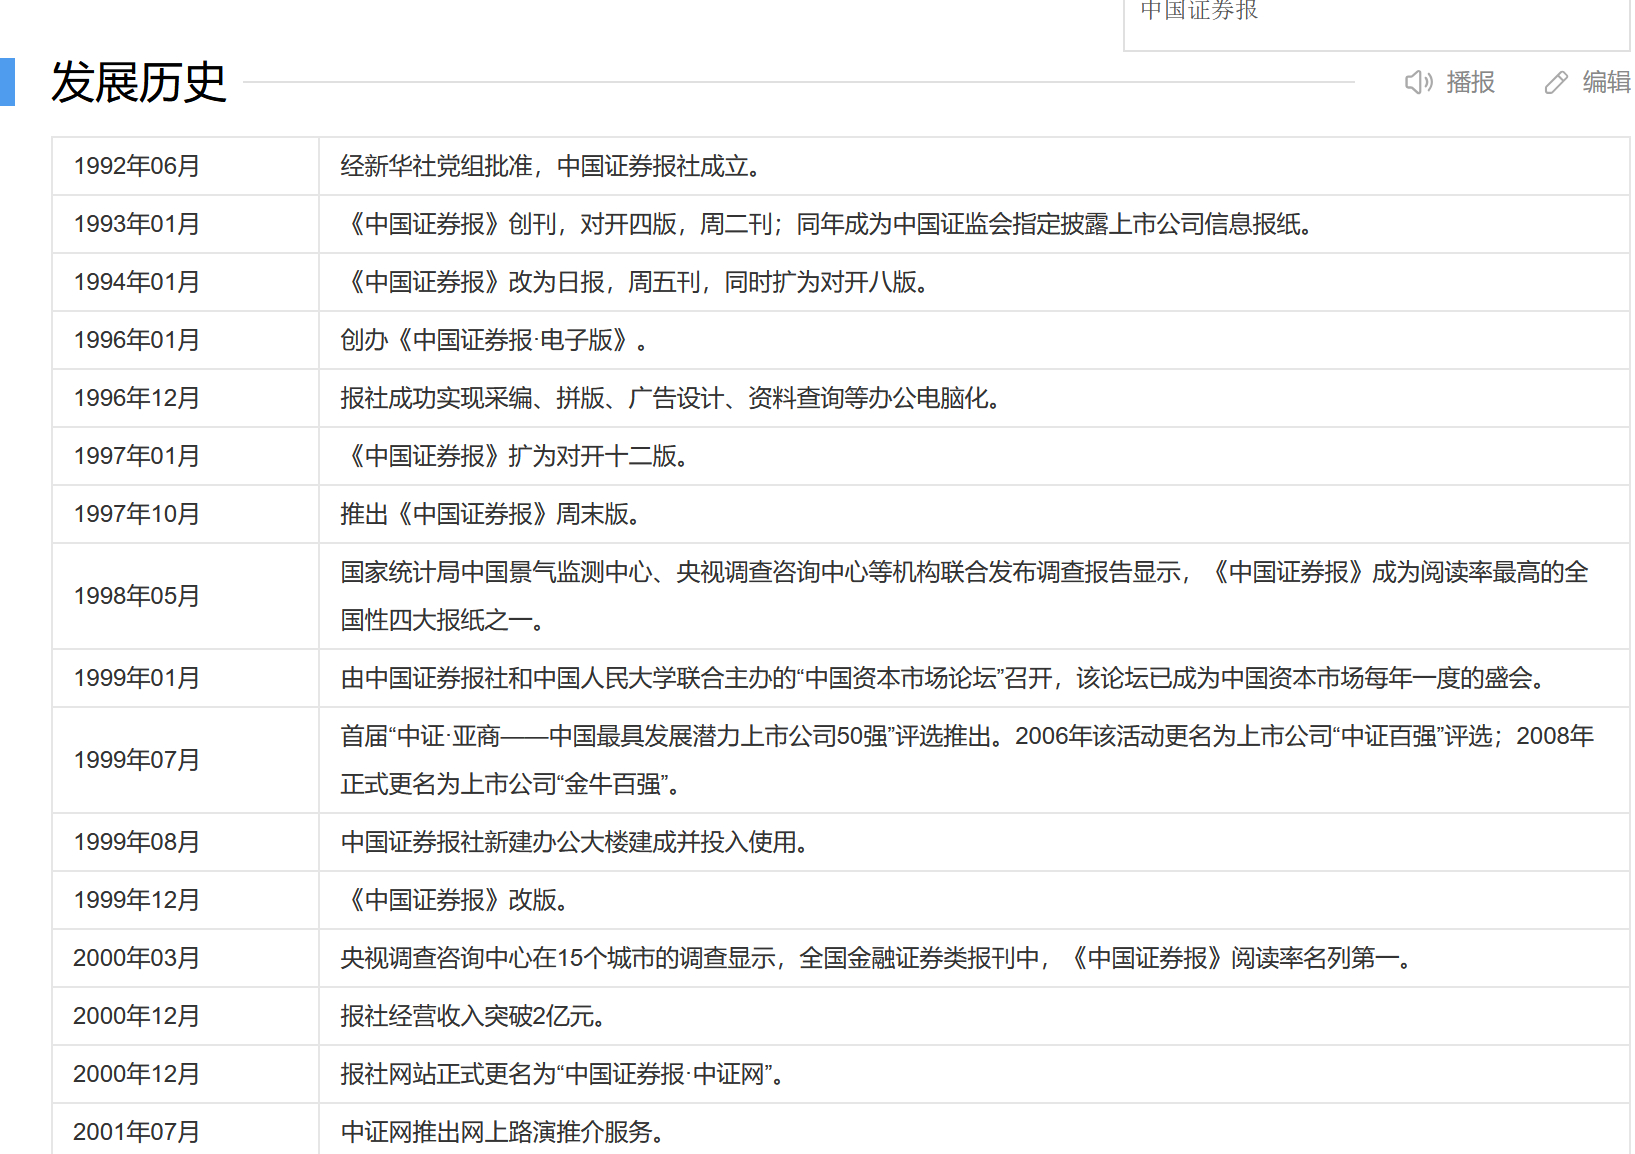Click the speaker icon next to 播报
The width and height of the screenshot is (1635, 1154).
click(1418, 82)
